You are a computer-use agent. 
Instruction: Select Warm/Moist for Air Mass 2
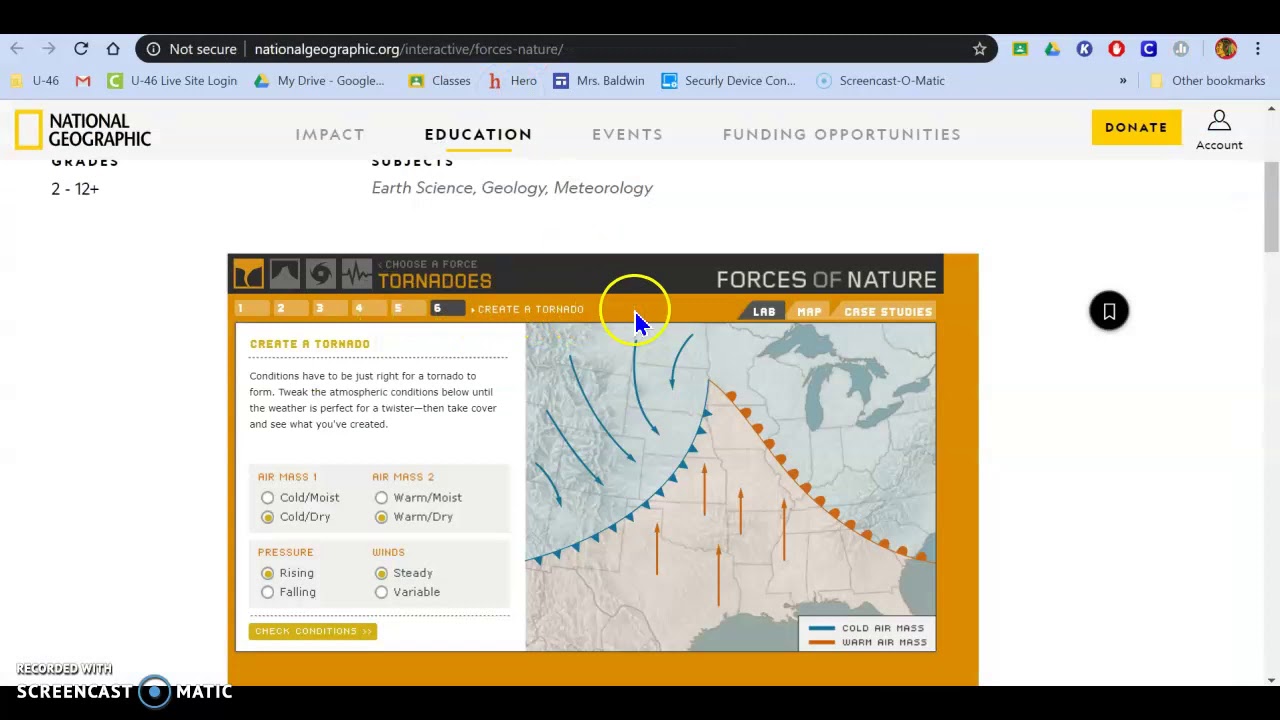coord(381,497)
